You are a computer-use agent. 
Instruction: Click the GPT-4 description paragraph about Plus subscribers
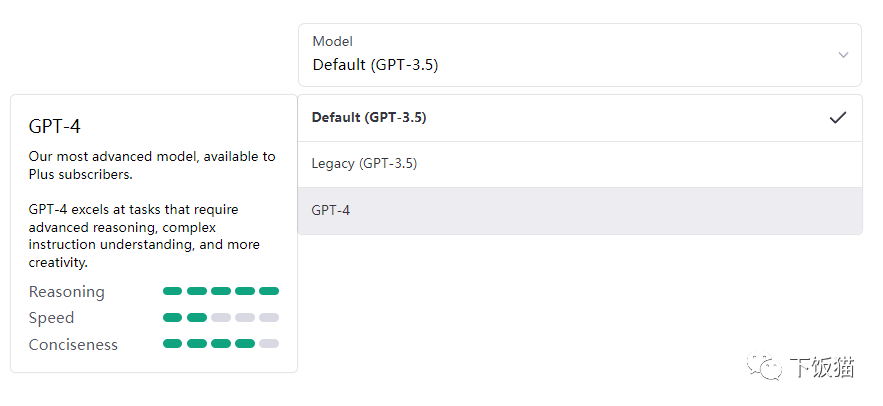coord(152,165)
